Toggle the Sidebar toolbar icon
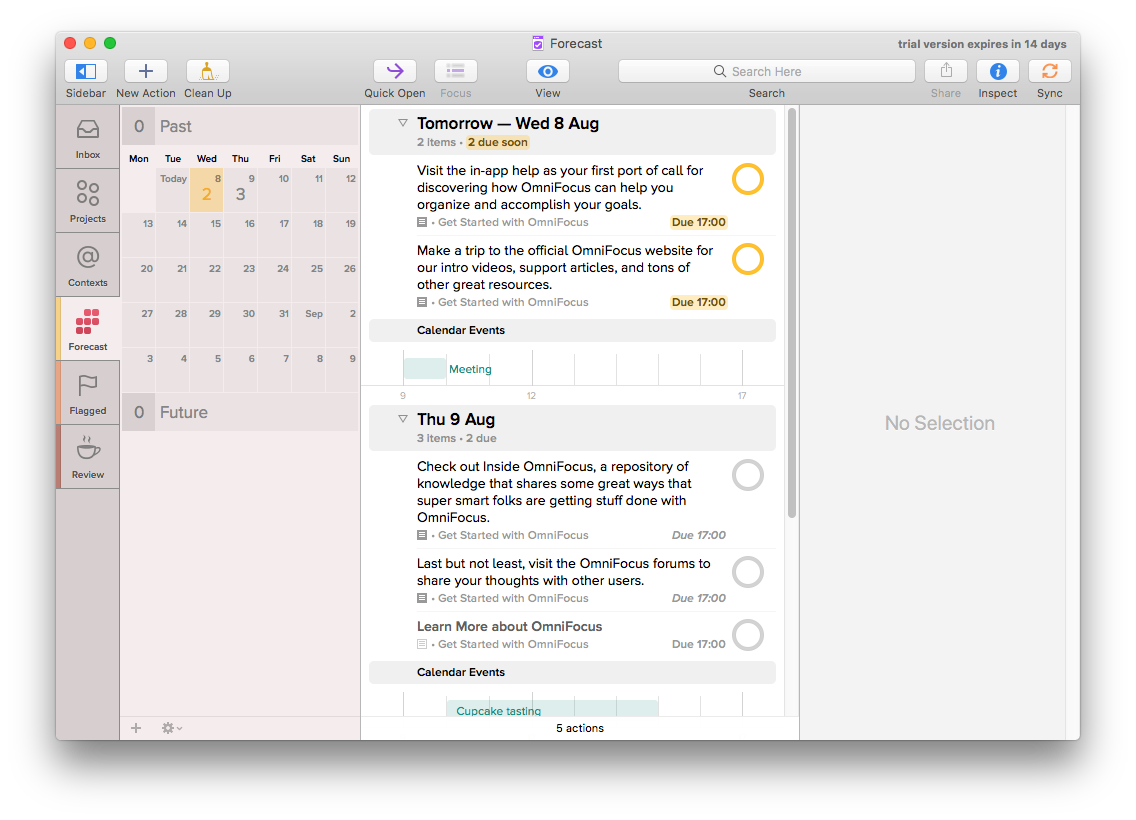Screen dimensions: 1136x820 [x=86, y=72]
